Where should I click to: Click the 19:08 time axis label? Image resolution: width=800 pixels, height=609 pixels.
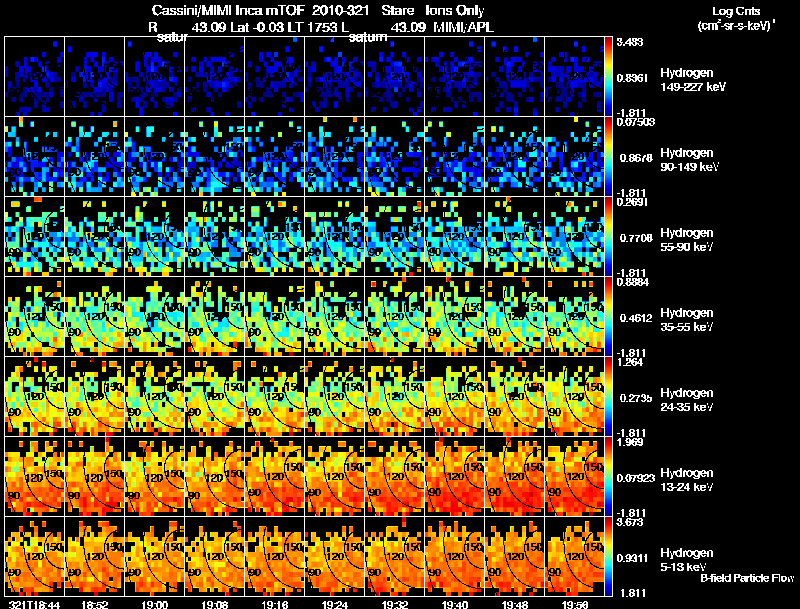tap(215, 604)
